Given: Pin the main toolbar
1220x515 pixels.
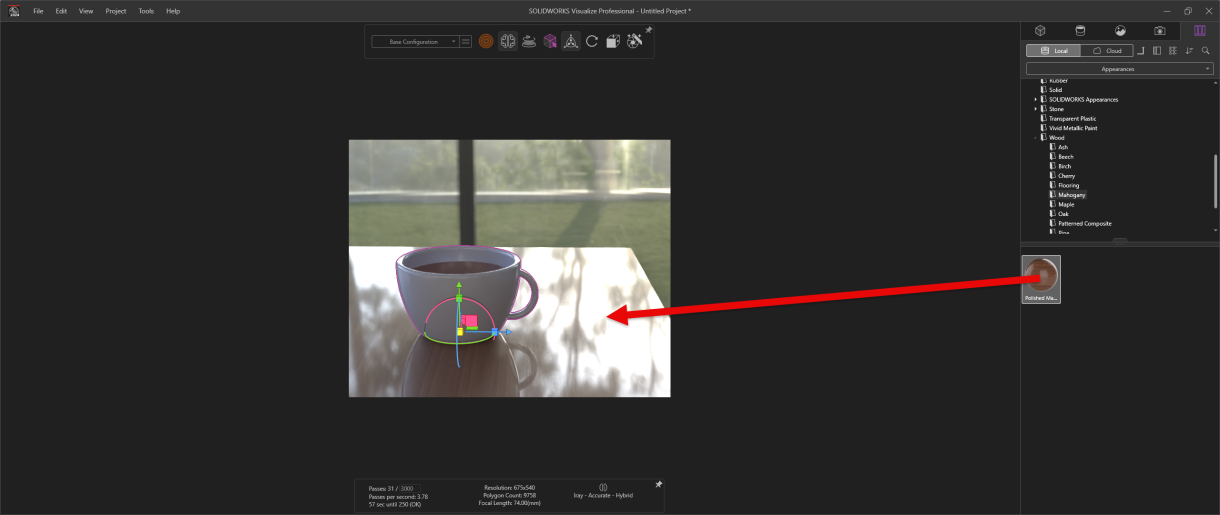Looking at the screenshot, I should coord(648,30).
